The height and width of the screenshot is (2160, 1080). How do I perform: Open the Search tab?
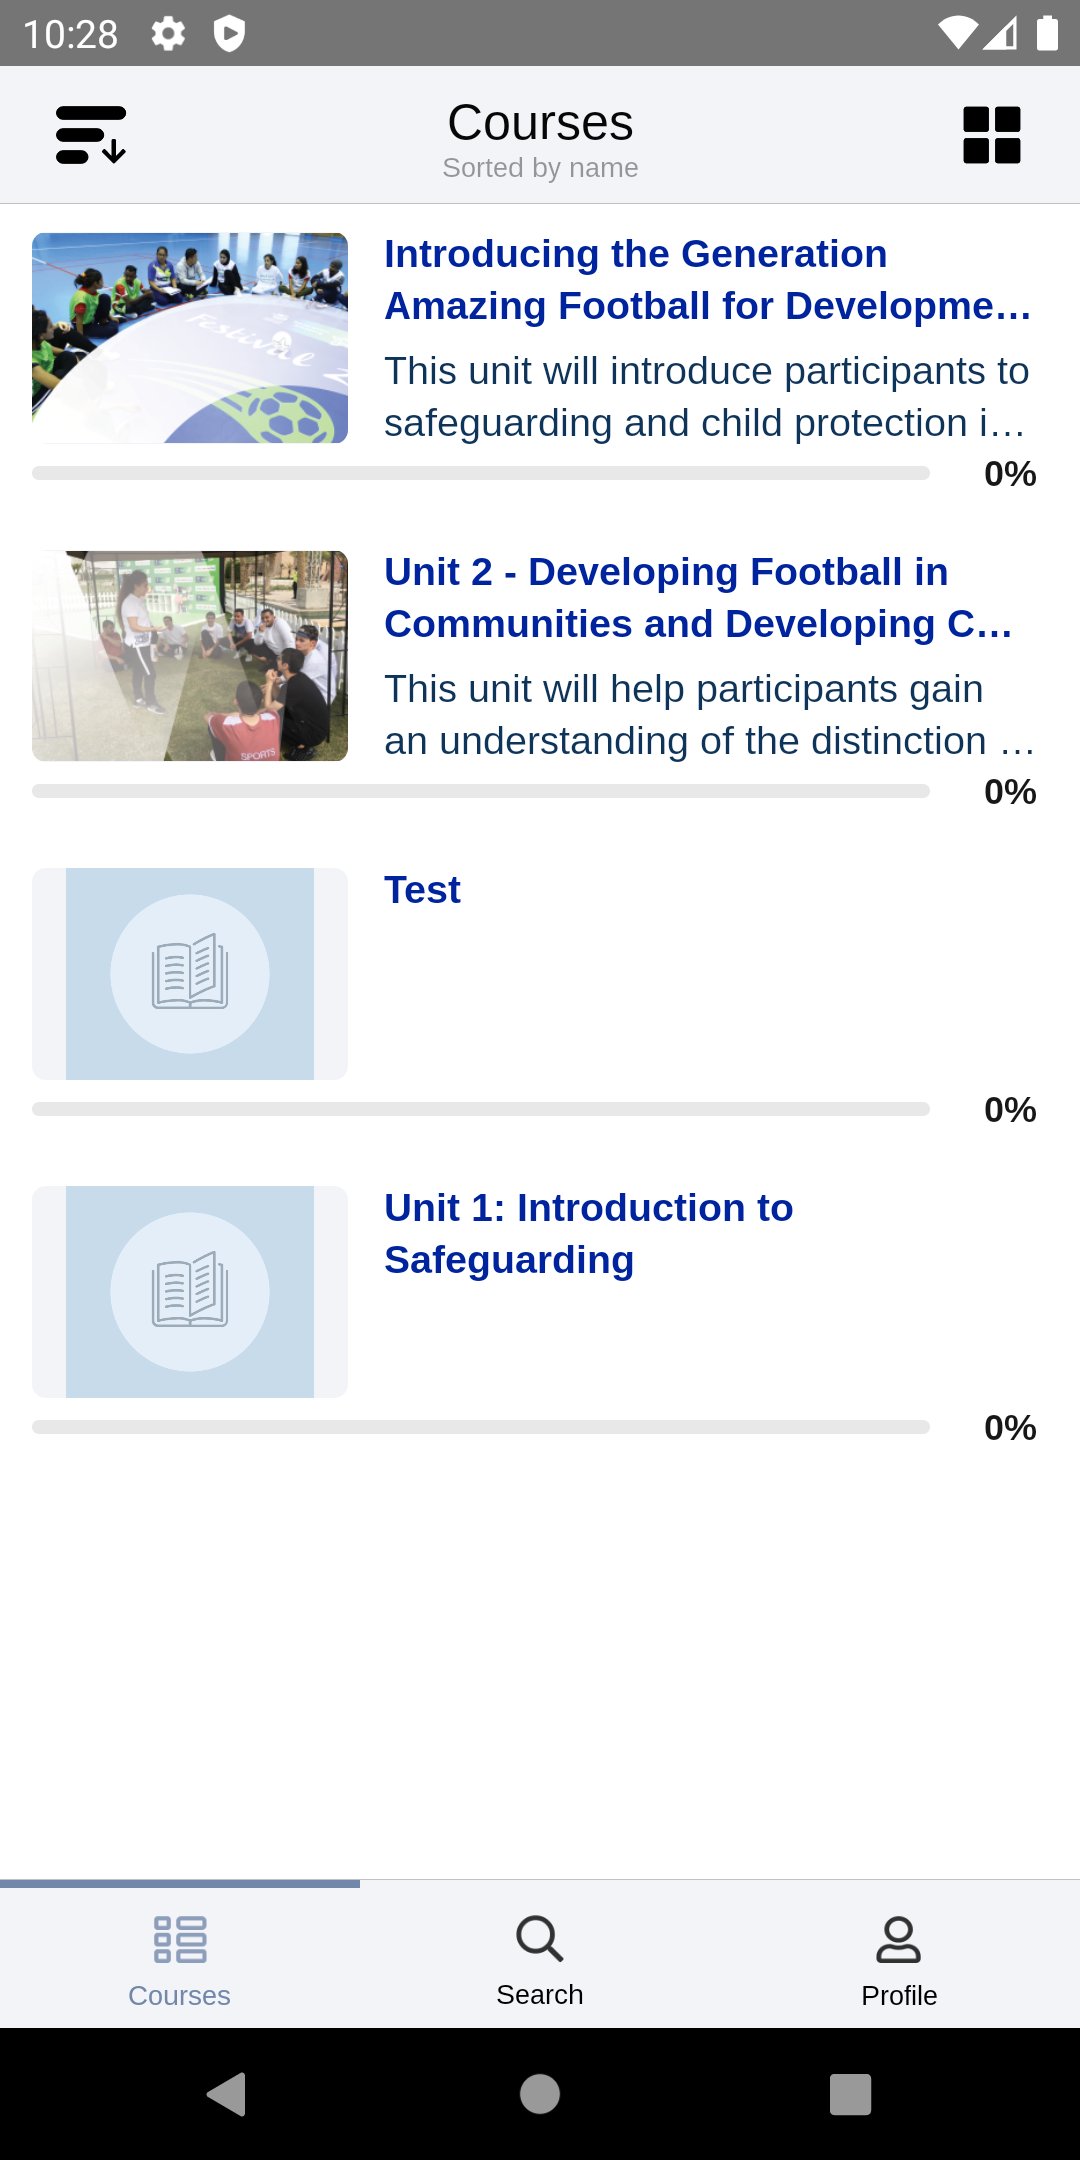(540, 1958)
